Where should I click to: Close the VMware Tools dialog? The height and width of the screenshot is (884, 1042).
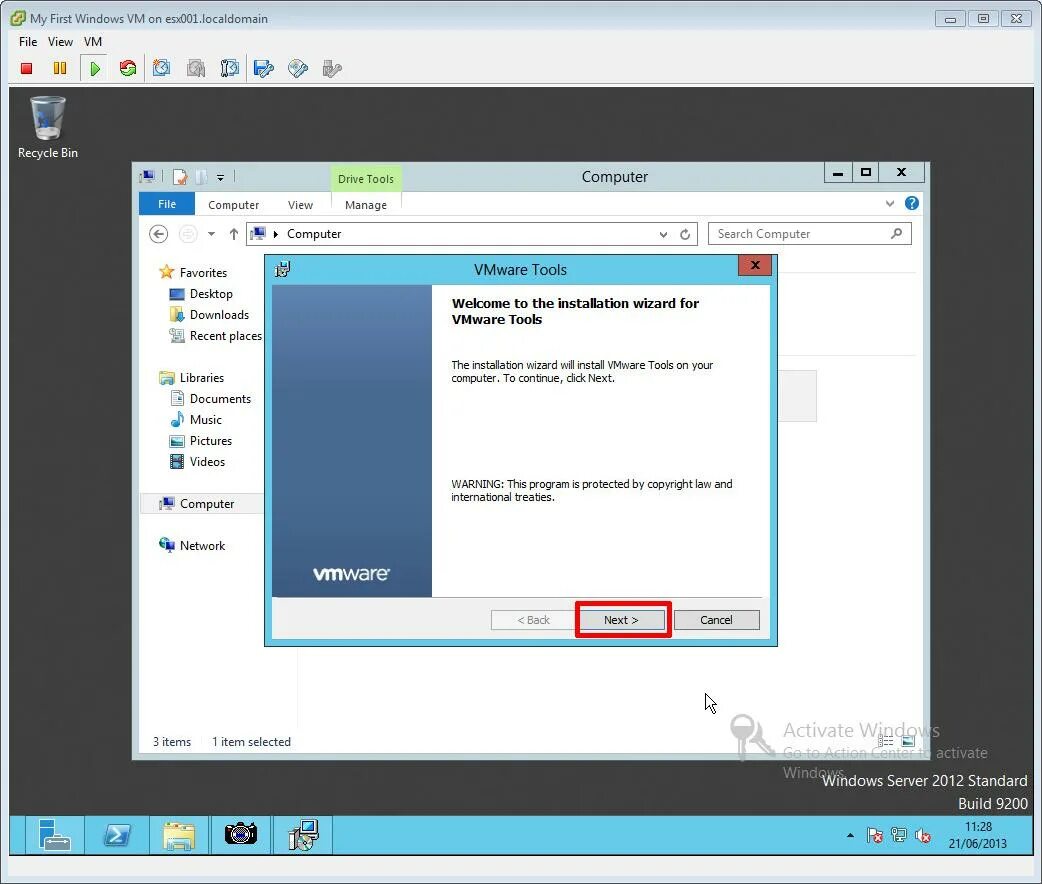point(755,265)
